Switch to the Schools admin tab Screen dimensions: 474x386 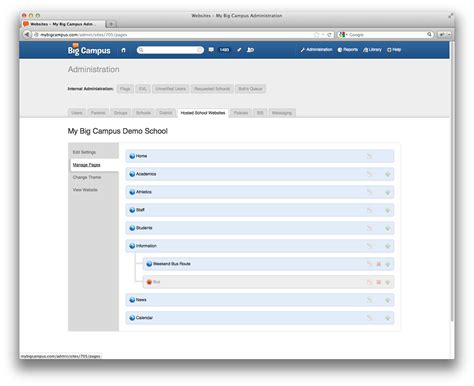click(143, 113)
